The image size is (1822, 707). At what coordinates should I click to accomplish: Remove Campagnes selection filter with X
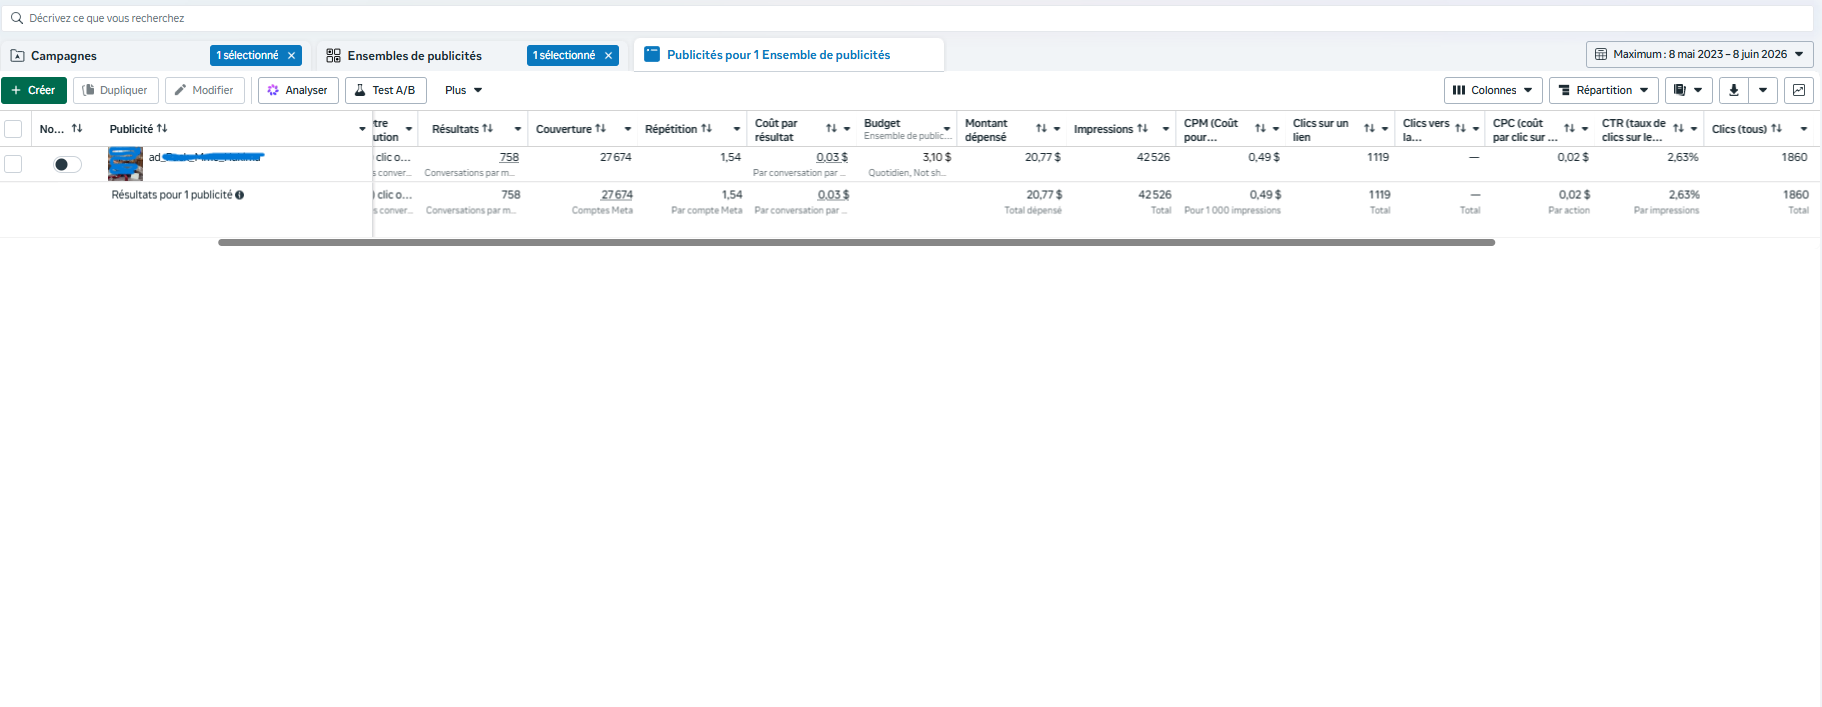291,56
